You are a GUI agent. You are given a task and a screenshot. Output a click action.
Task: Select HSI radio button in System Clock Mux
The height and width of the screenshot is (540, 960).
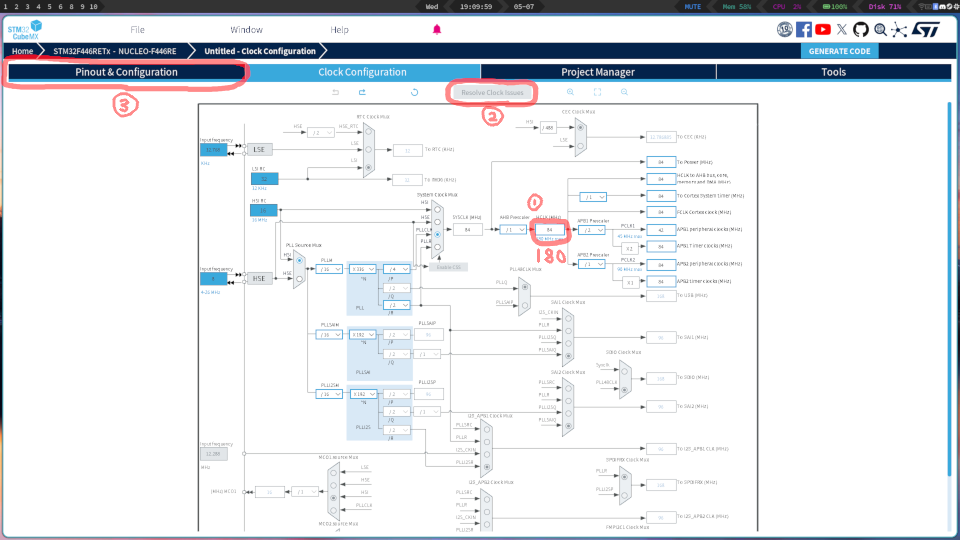point(436,209)
